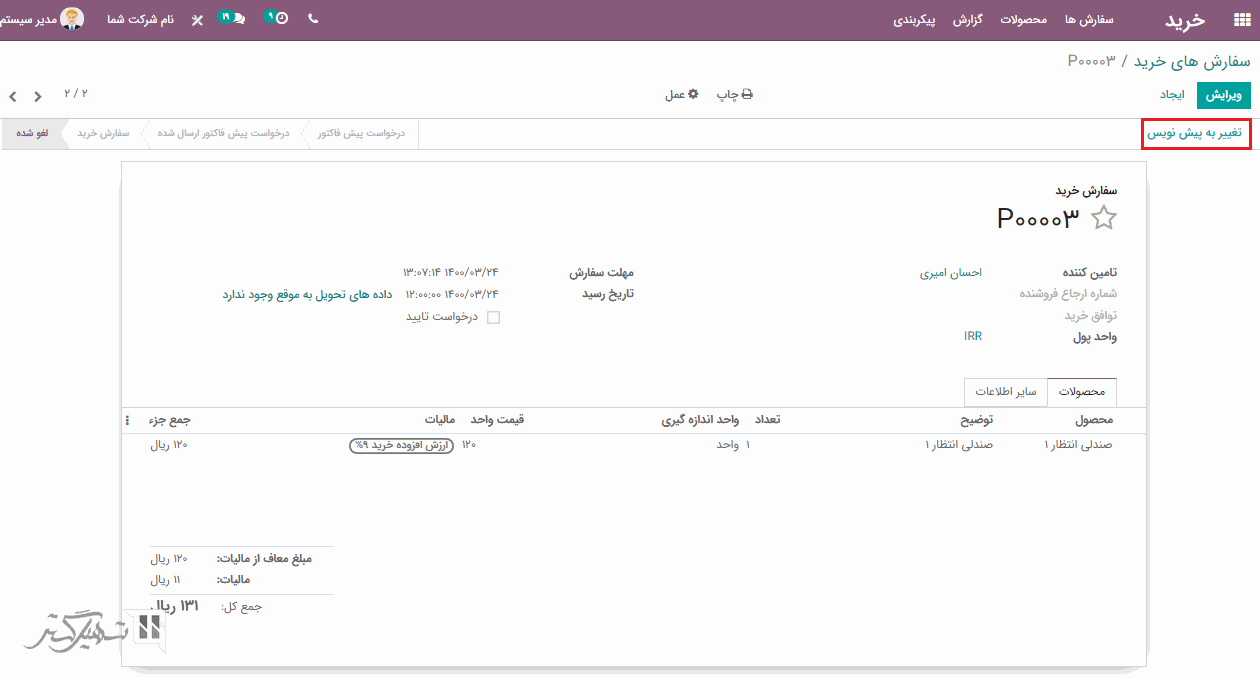Mark order P00003 with the star icon

(1103, 218)
